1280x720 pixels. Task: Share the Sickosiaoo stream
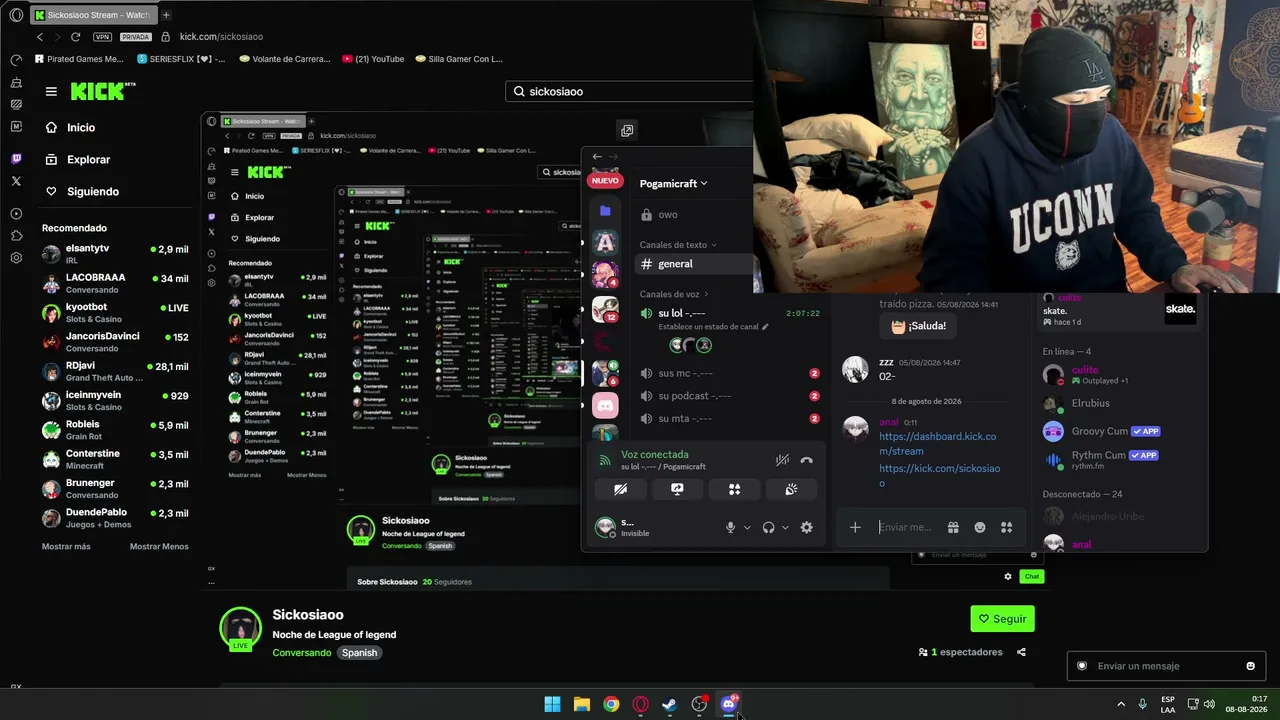tap(1021, 652)
